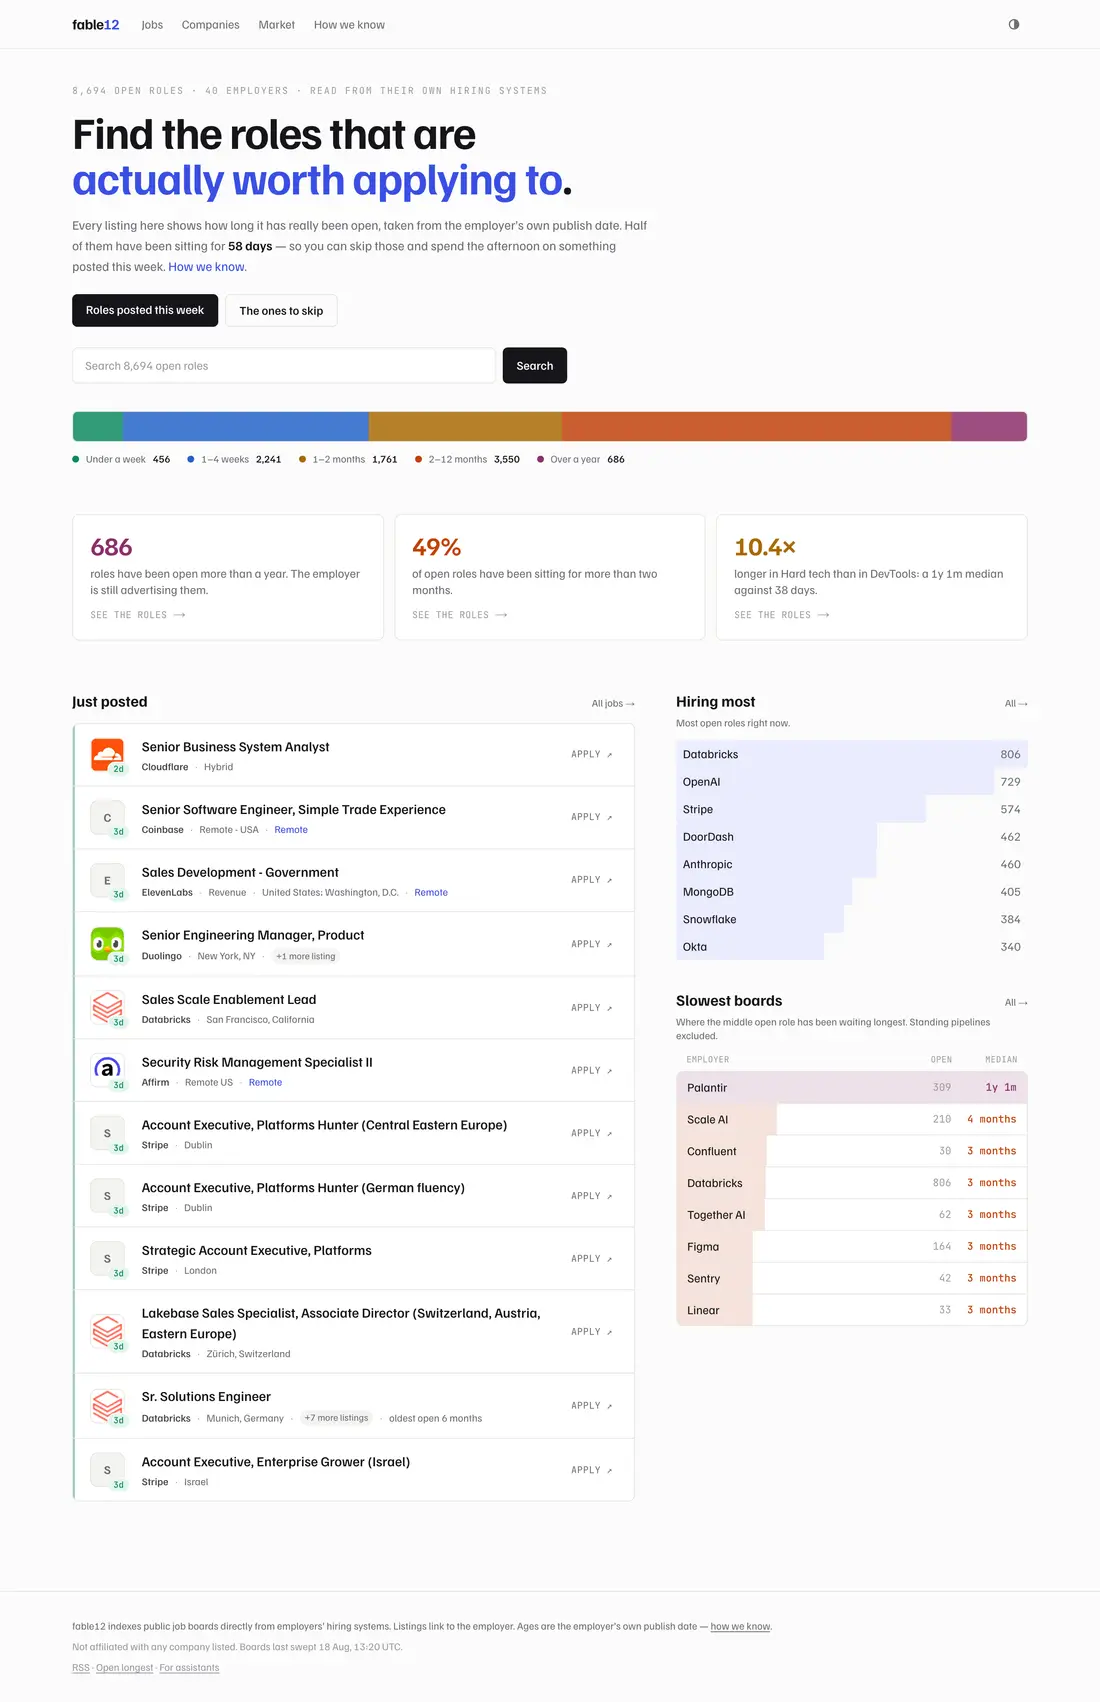Screen dimensions: 1100x1702
Task: Open the Scale AI row in Slowest boards
Action: [852, 1120]
